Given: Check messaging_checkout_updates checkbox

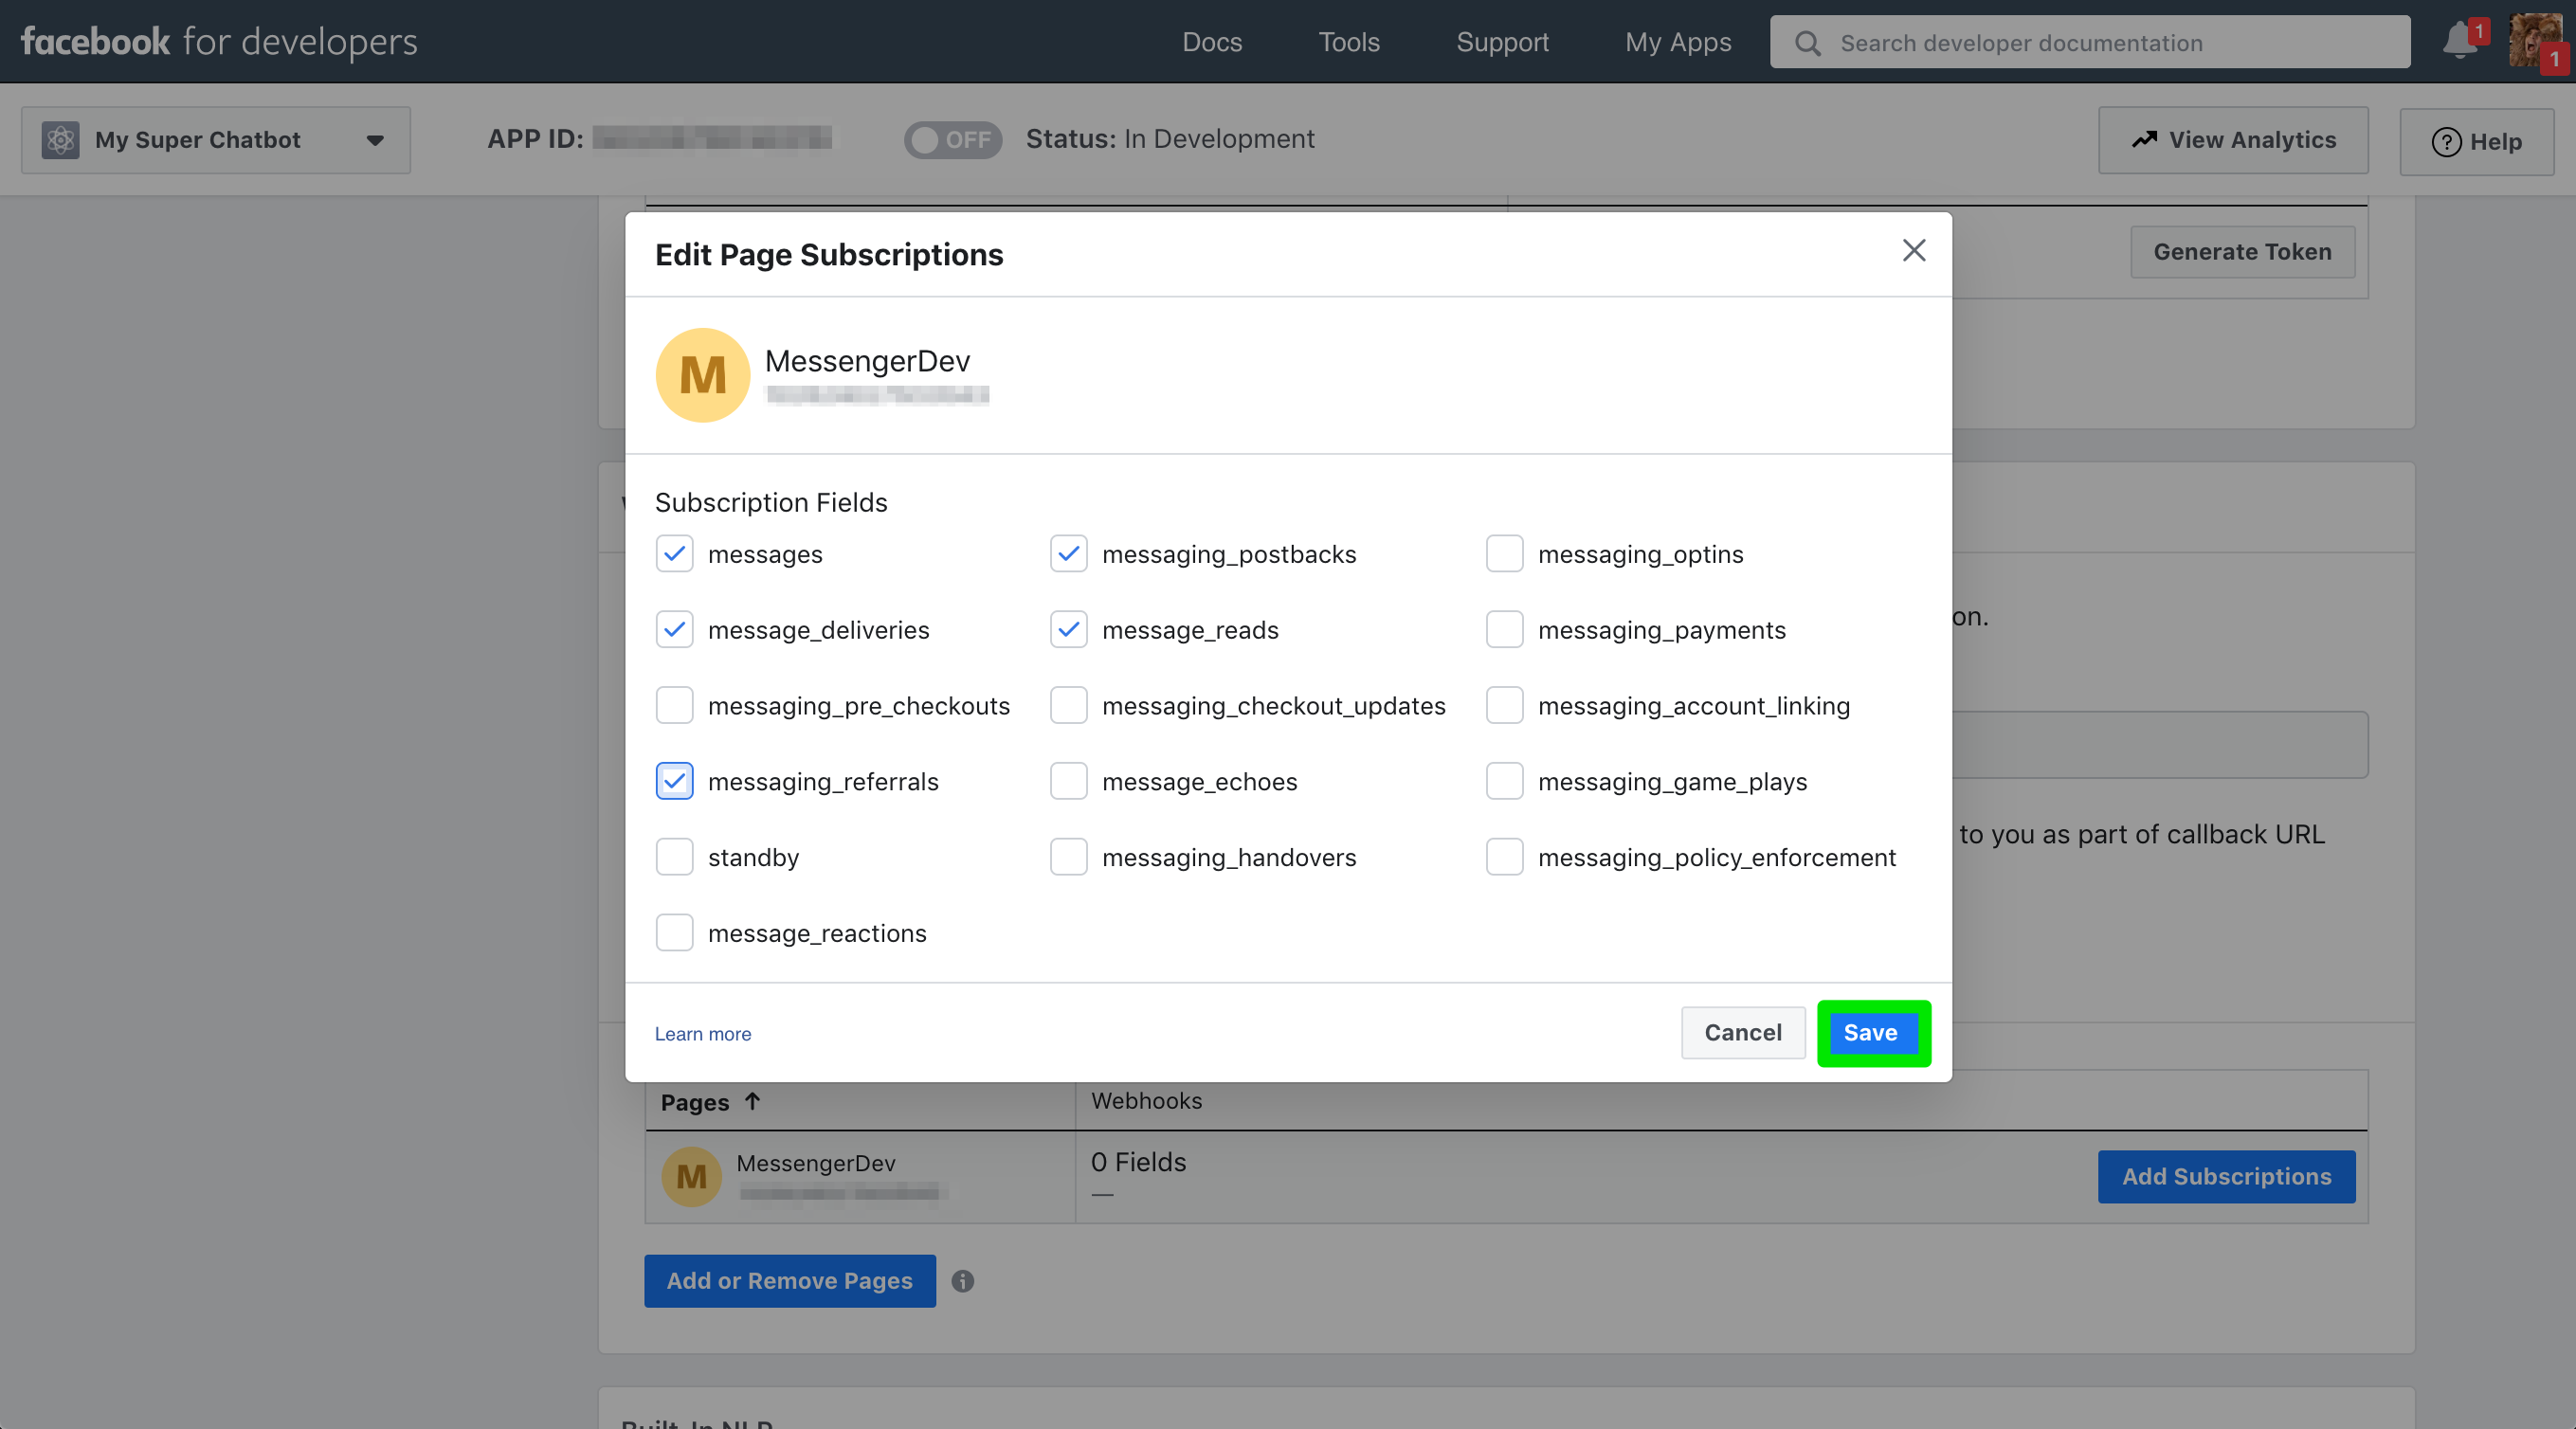Looking at the screenshot, I should click(x=1068, y=705).
